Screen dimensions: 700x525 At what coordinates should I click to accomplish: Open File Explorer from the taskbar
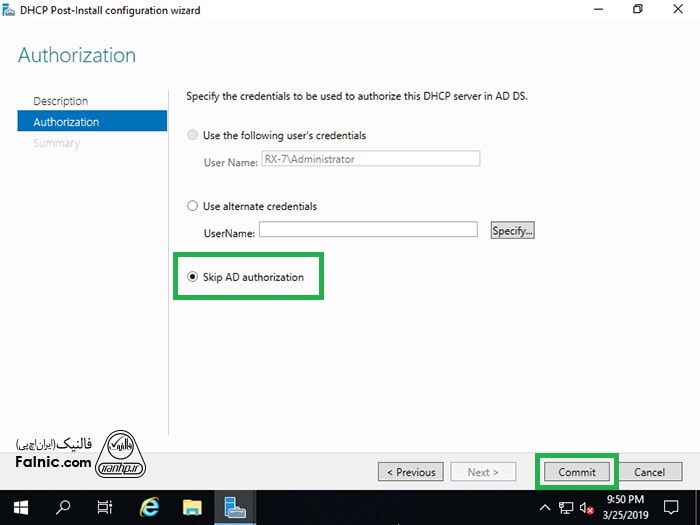192,507
